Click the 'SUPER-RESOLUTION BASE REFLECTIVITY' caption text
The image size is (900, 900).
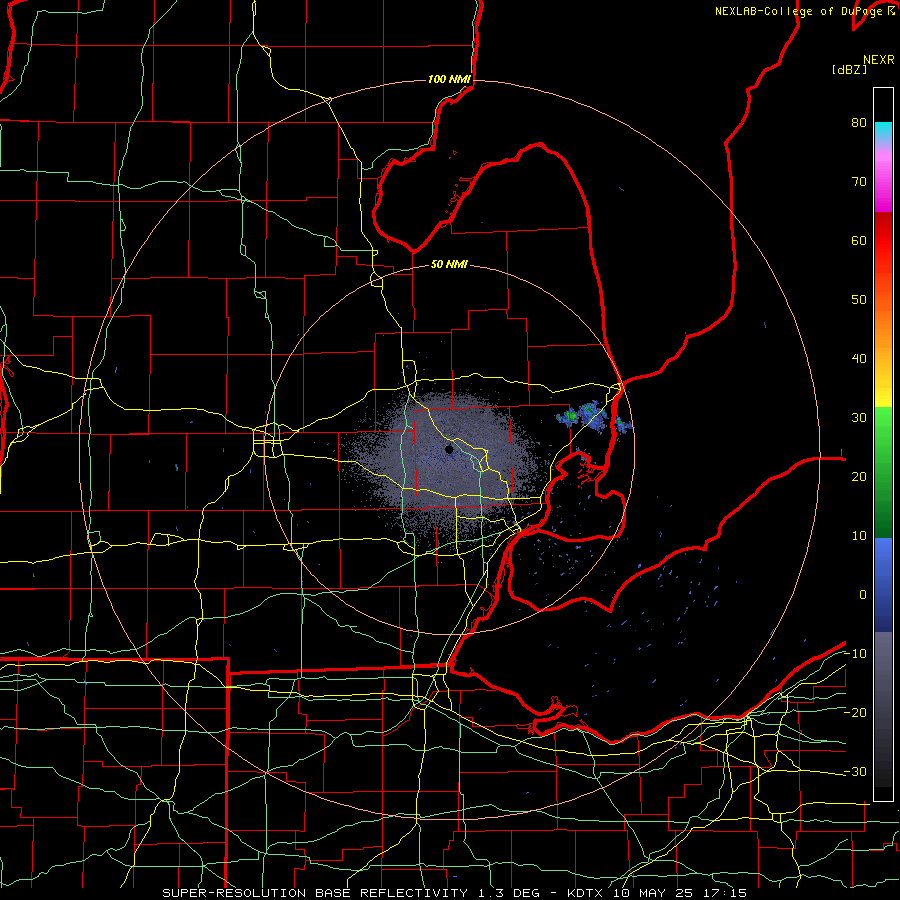(315, 893)
